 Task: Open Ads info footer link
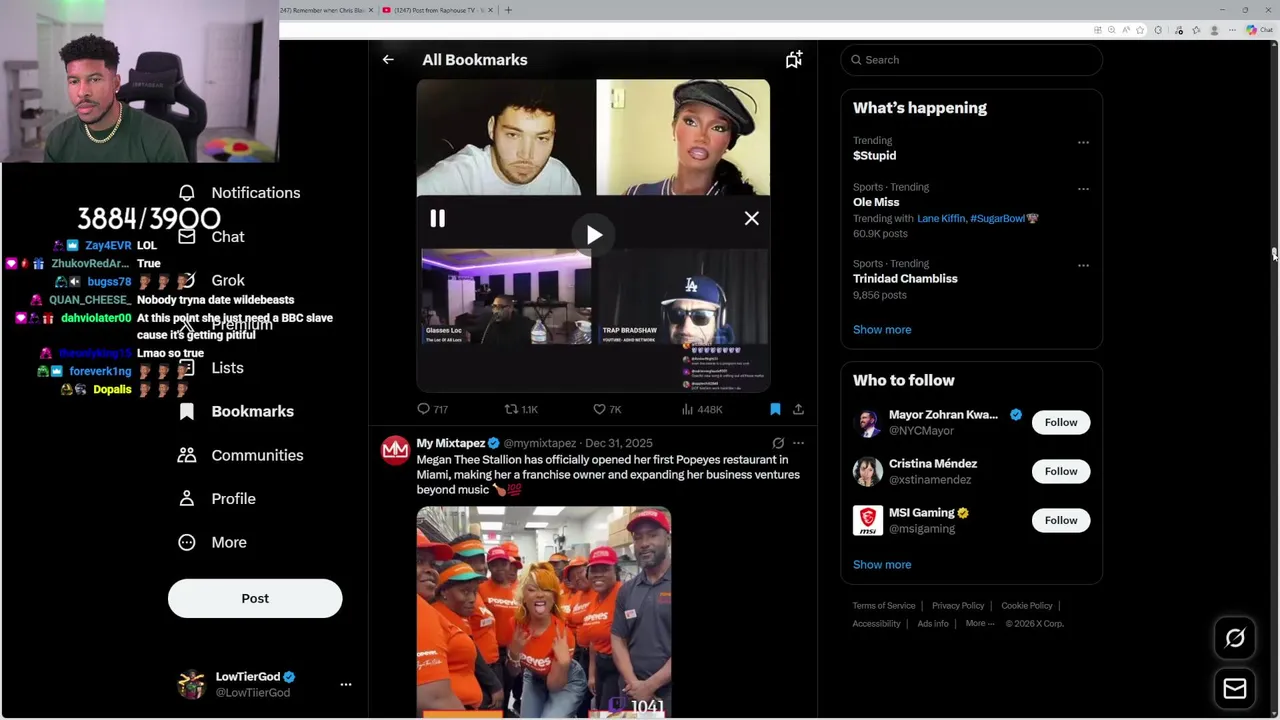[933, 624]
